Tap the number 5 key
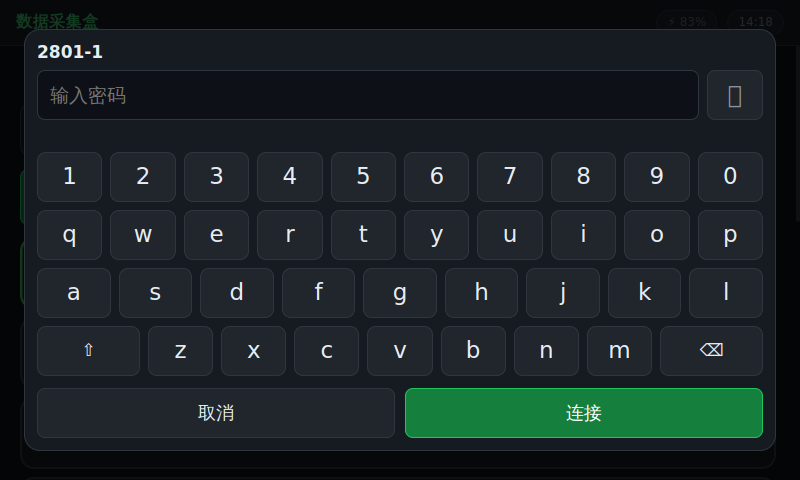800x480 pixels. pos(363,177)
